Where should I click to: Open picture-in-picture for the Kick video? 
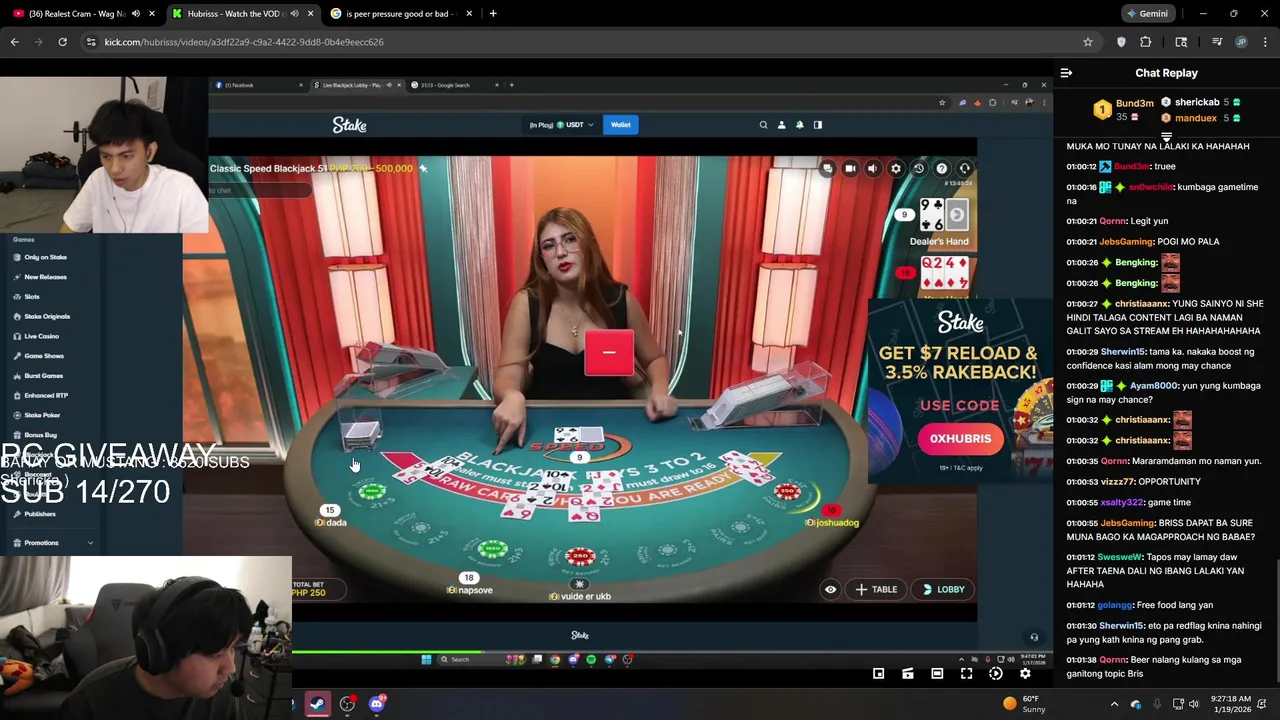coord(878,674)
